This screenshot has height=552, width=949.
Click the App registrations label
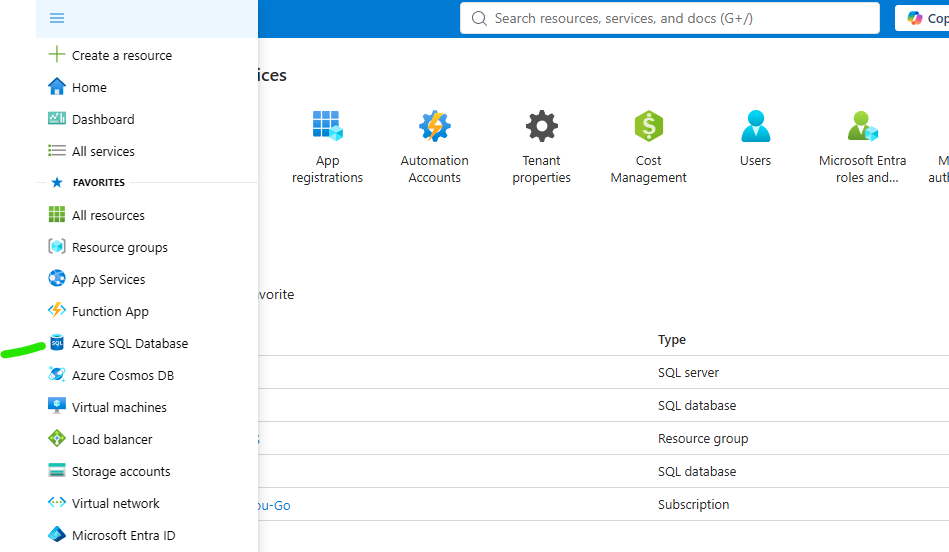point(327,169)
